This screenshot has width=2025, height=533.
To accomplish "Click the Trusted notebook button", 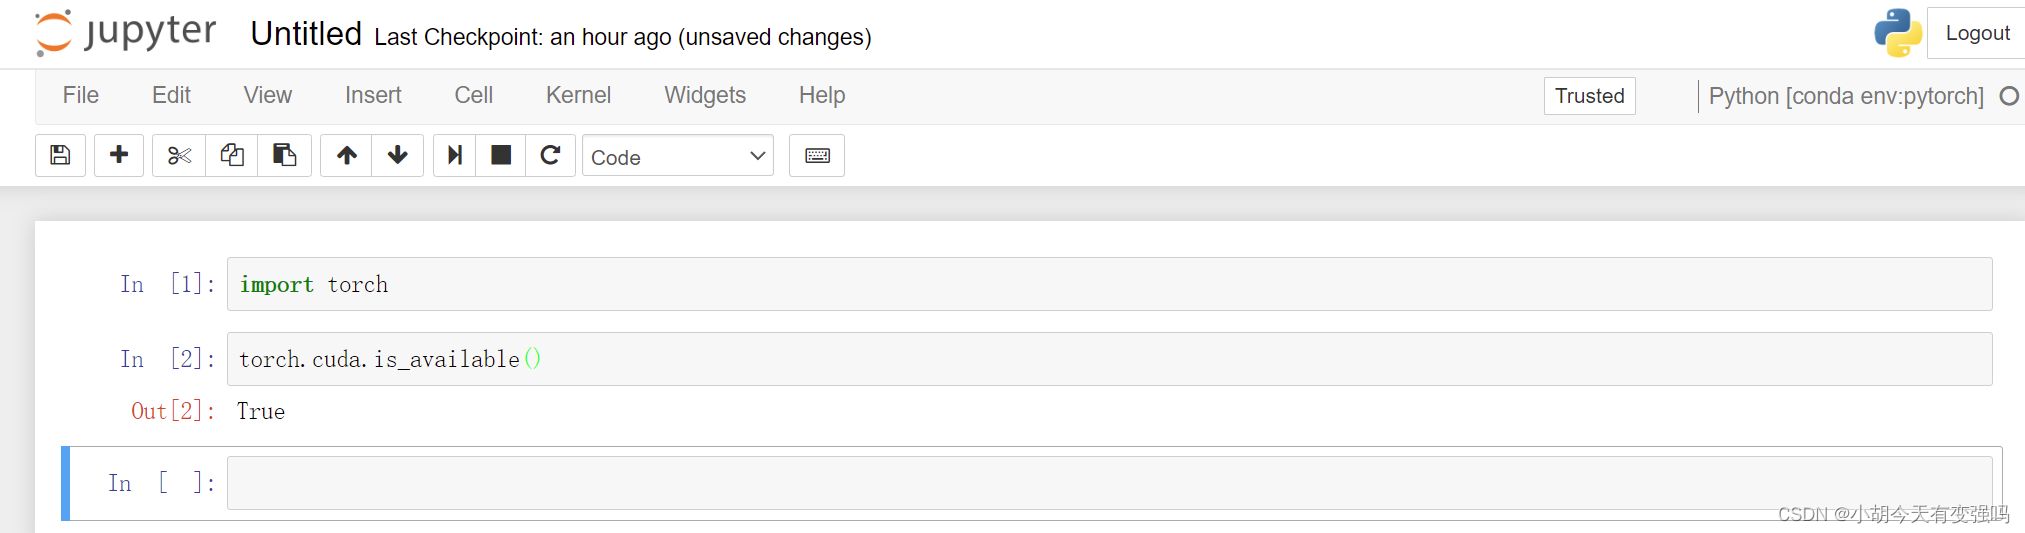I will [1589, 96].
